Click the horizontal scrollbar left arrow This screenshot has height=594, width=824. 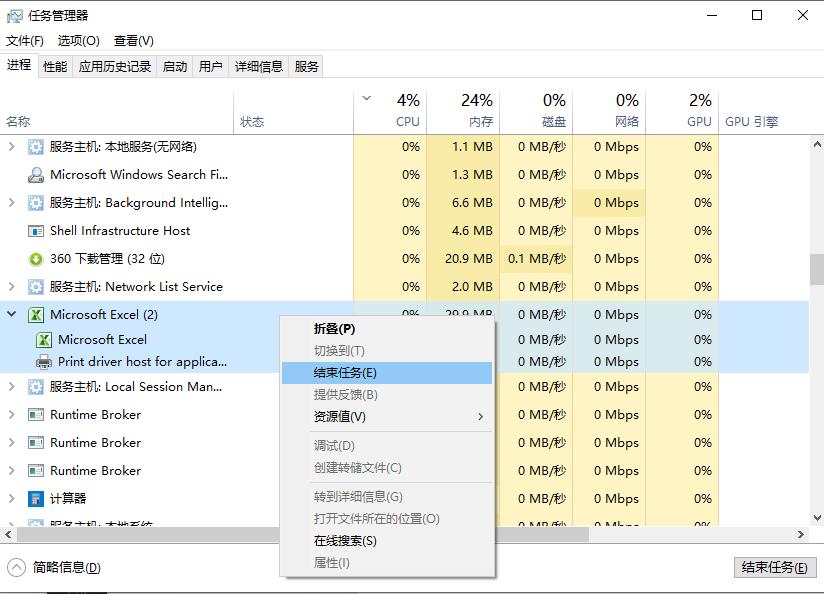7,535
